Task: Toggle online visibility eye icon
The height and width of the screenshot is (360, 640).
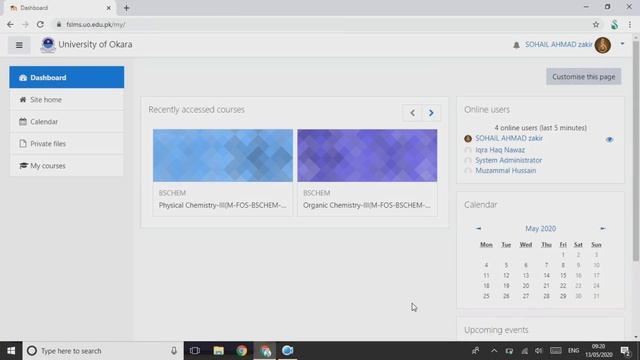Action: 609,140
